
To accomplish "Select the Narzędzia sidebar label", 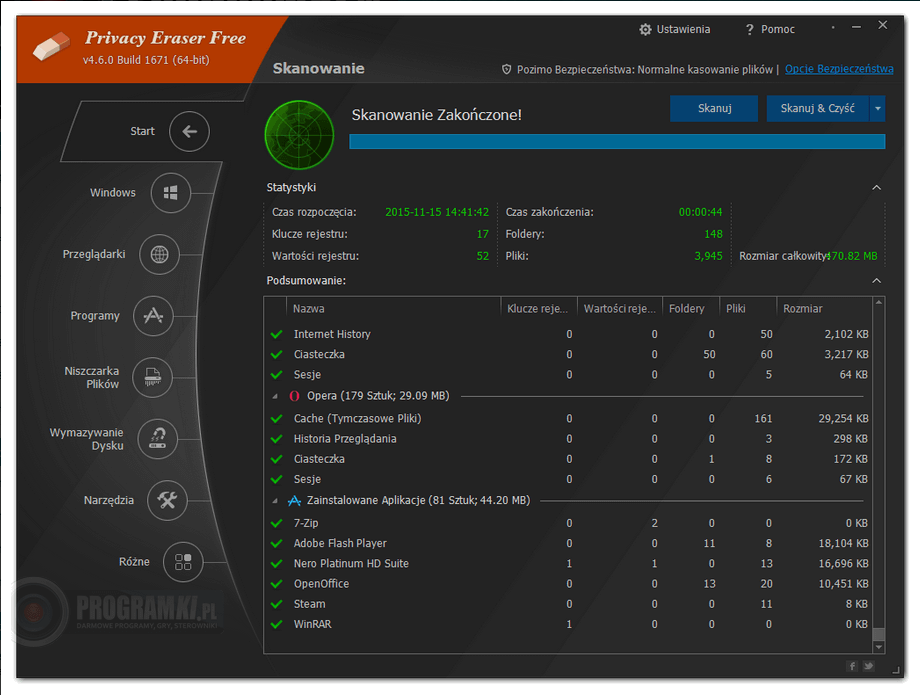I will (x=109, y=500).
